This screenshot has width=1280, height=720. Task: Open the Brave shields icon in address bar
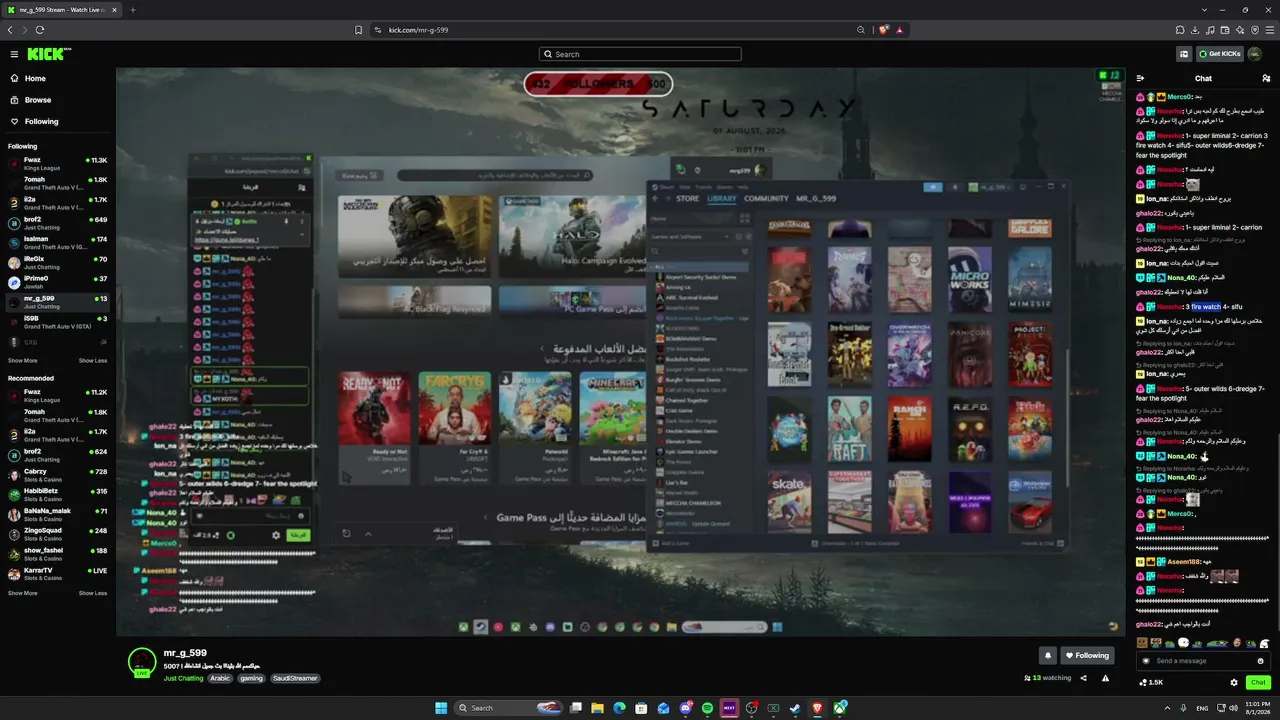(883, 30)
